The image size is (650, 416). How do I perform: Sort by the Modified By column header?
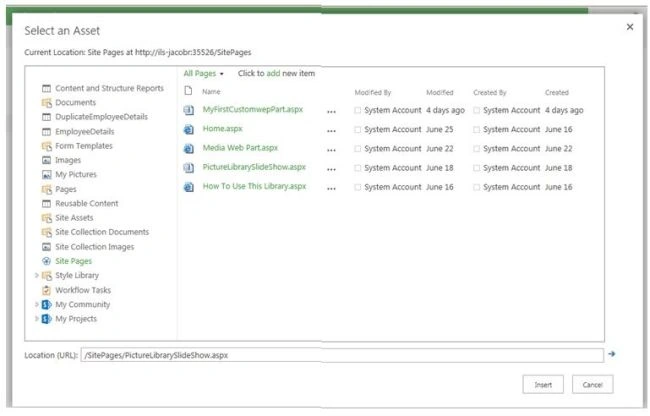[x=373, y=92]
